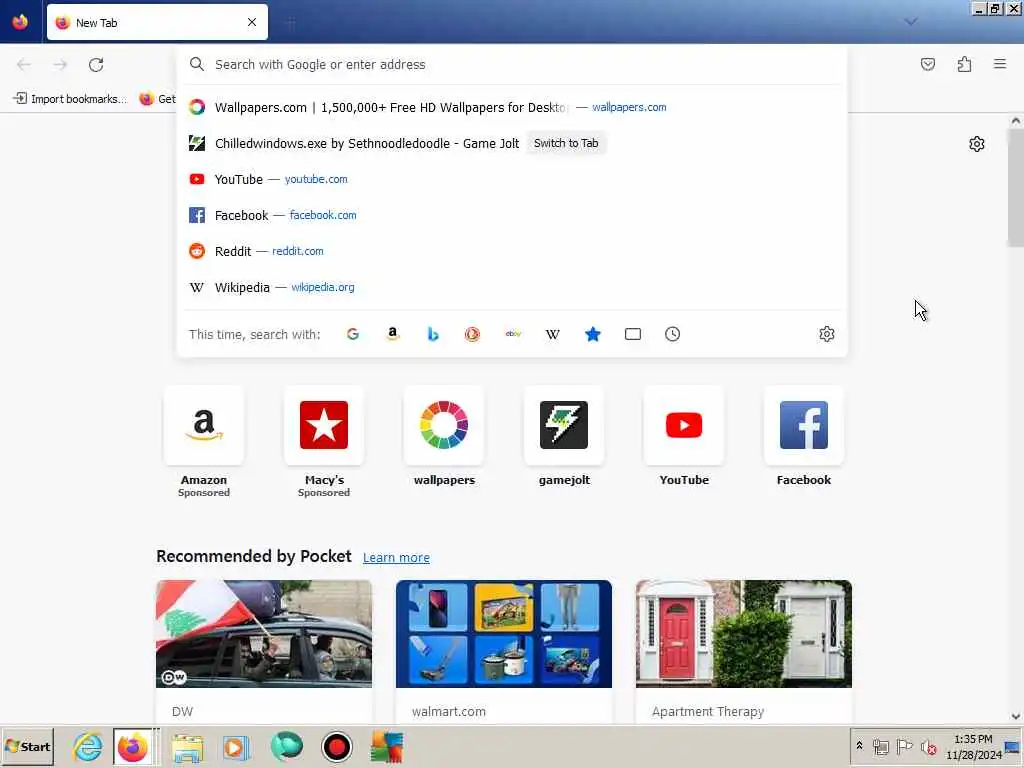Open the Apartment Therapy red door thumbnail

pyautogui.click(x=744, y=633)
